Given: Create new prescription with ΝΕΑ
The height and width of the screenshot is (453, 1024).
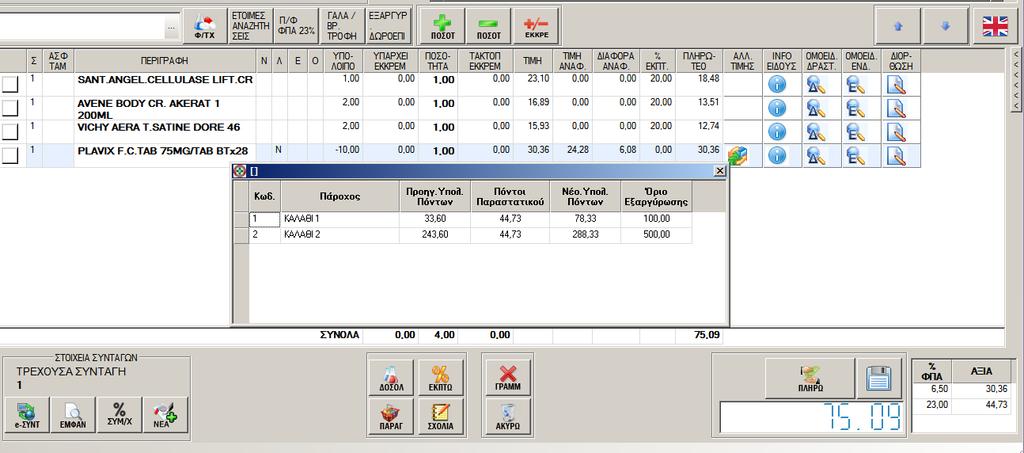Looking at the screenshot, I should (166, 416).
